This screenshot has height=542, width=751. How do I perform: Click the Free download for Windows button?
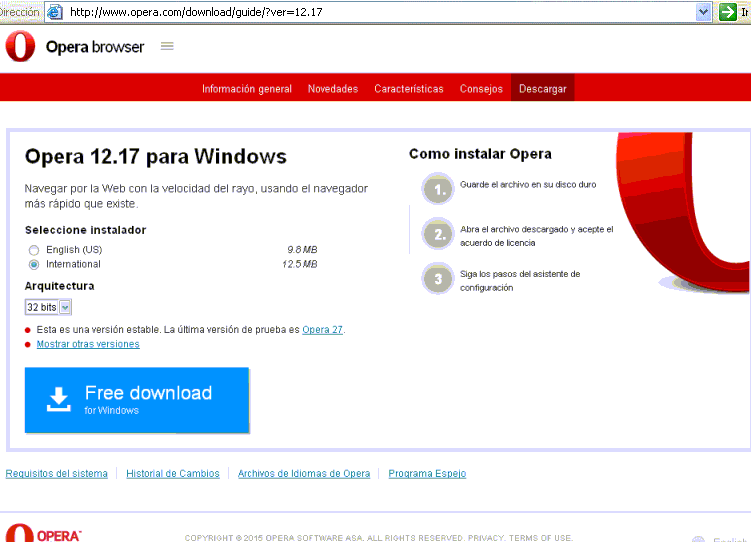tap(137, 400)
